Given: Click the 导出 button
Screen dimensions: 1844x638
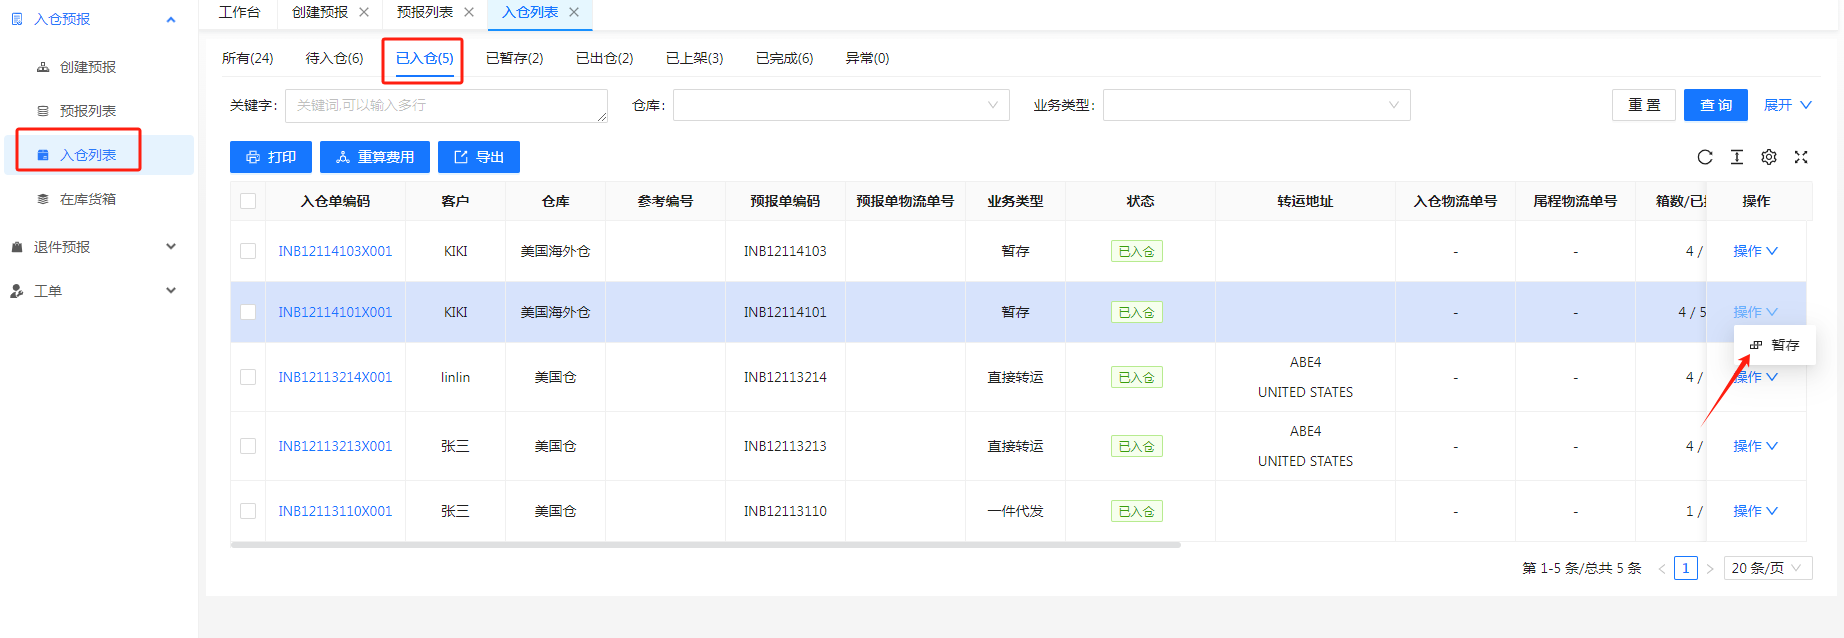Looking at the screenshot, I should pos(479,157).
